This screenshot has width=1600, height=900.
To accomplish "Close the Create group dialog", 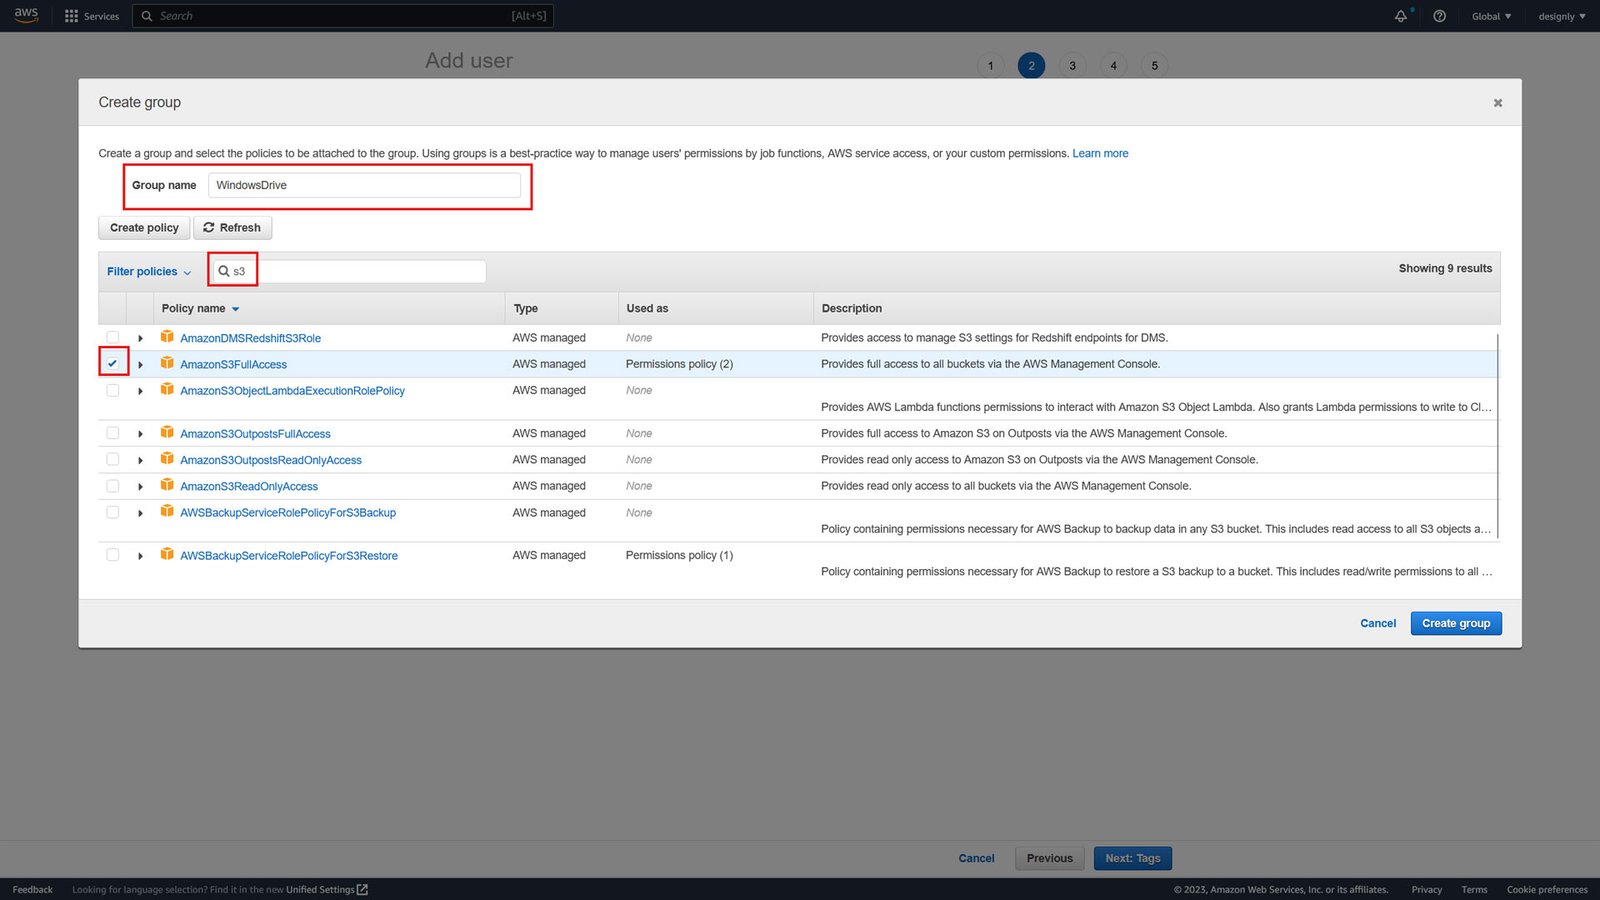I will pos(1497,103).
